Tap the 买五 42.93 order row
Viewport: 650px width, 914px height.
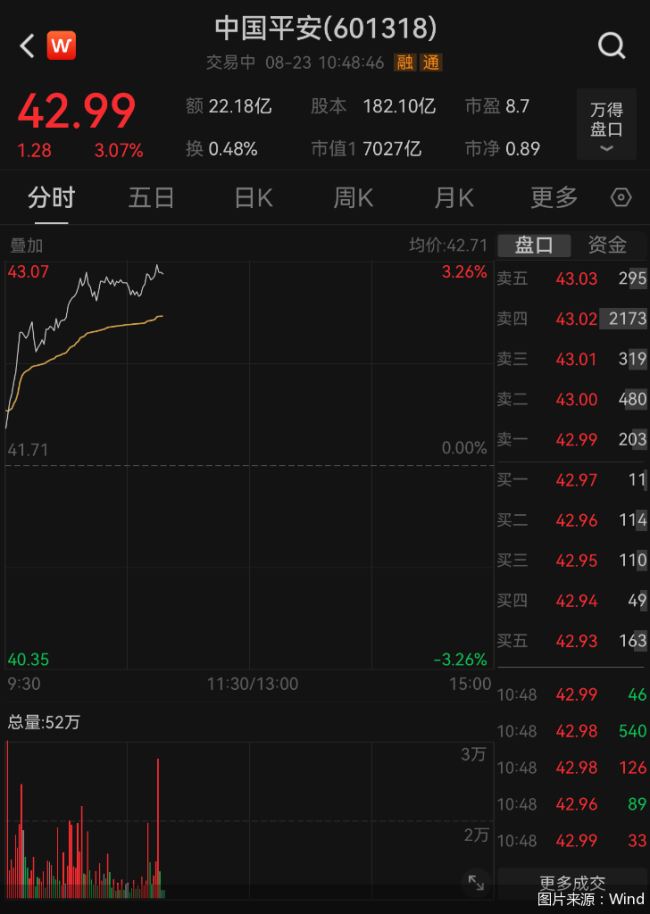(572, 641)
